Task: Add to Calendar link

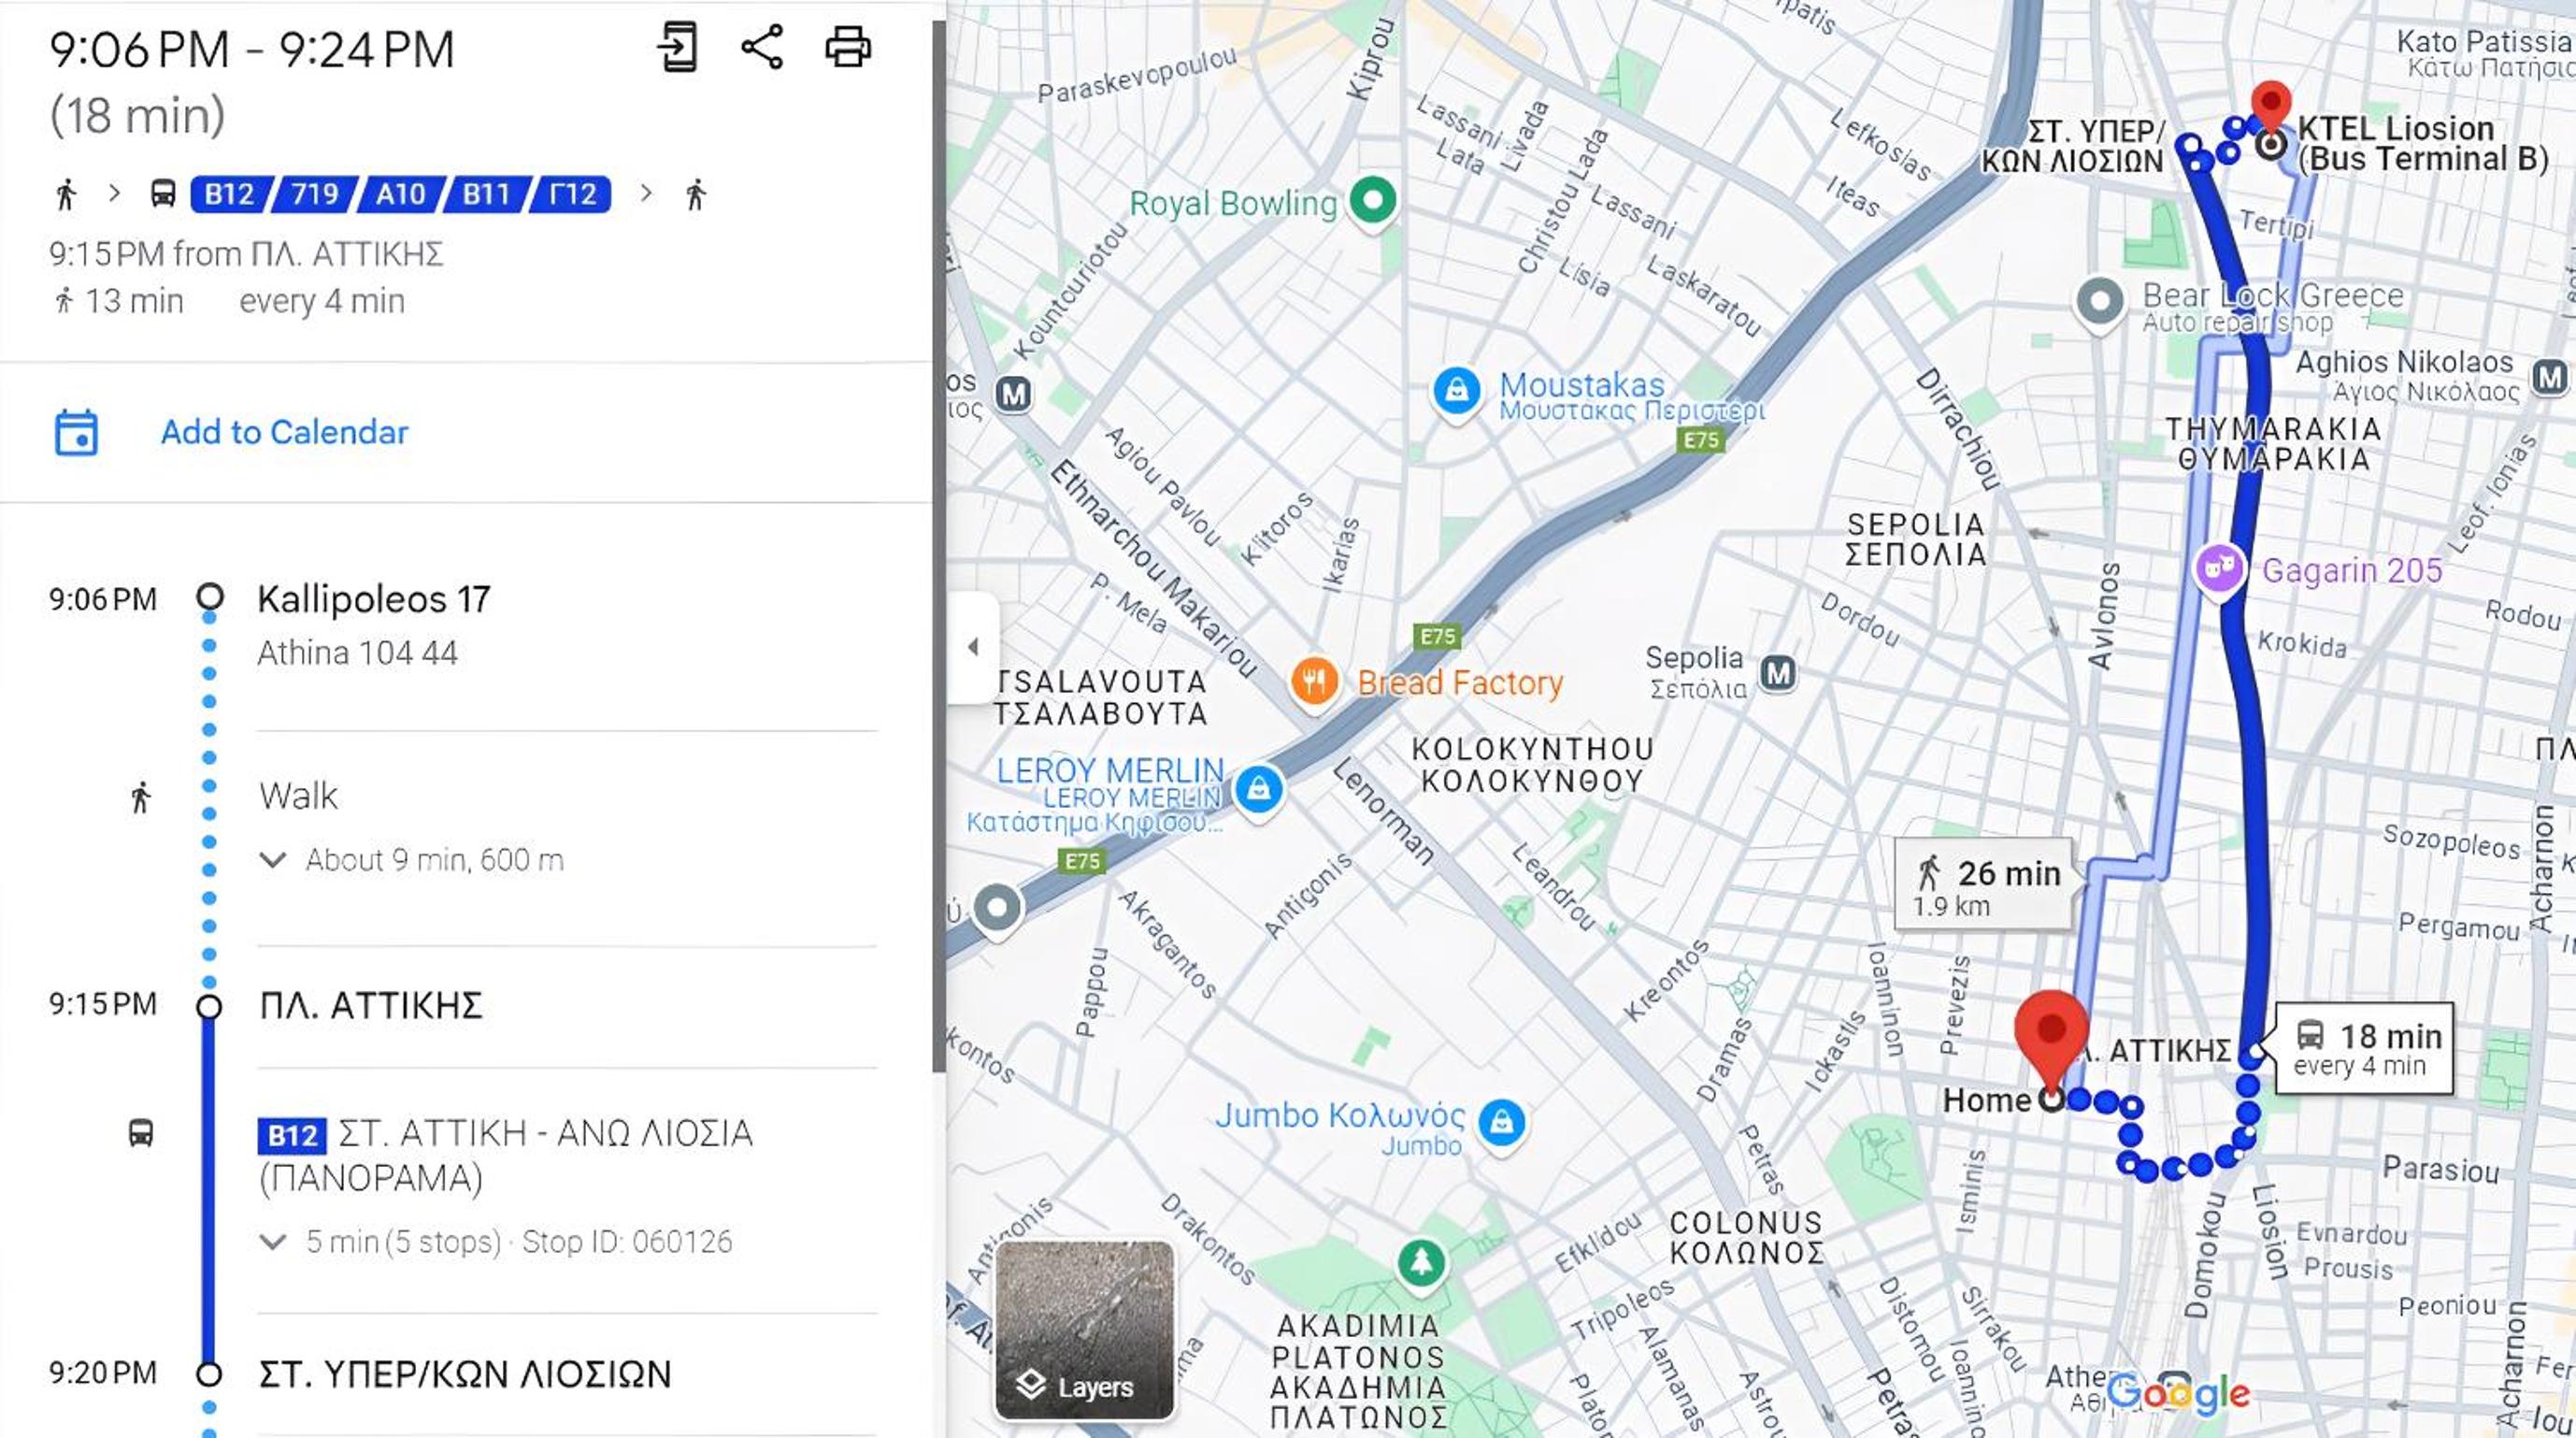Action: [285, 432]
